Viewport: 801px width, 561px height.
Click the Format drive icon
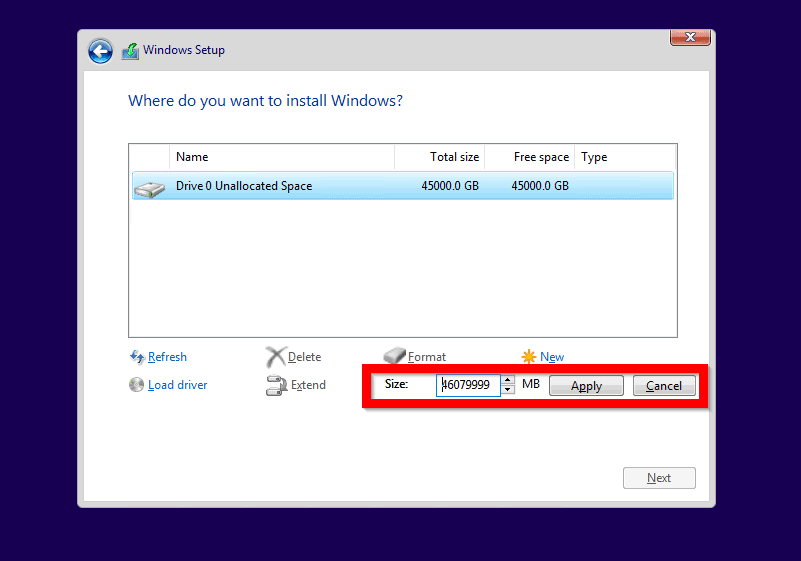[395, 357]
